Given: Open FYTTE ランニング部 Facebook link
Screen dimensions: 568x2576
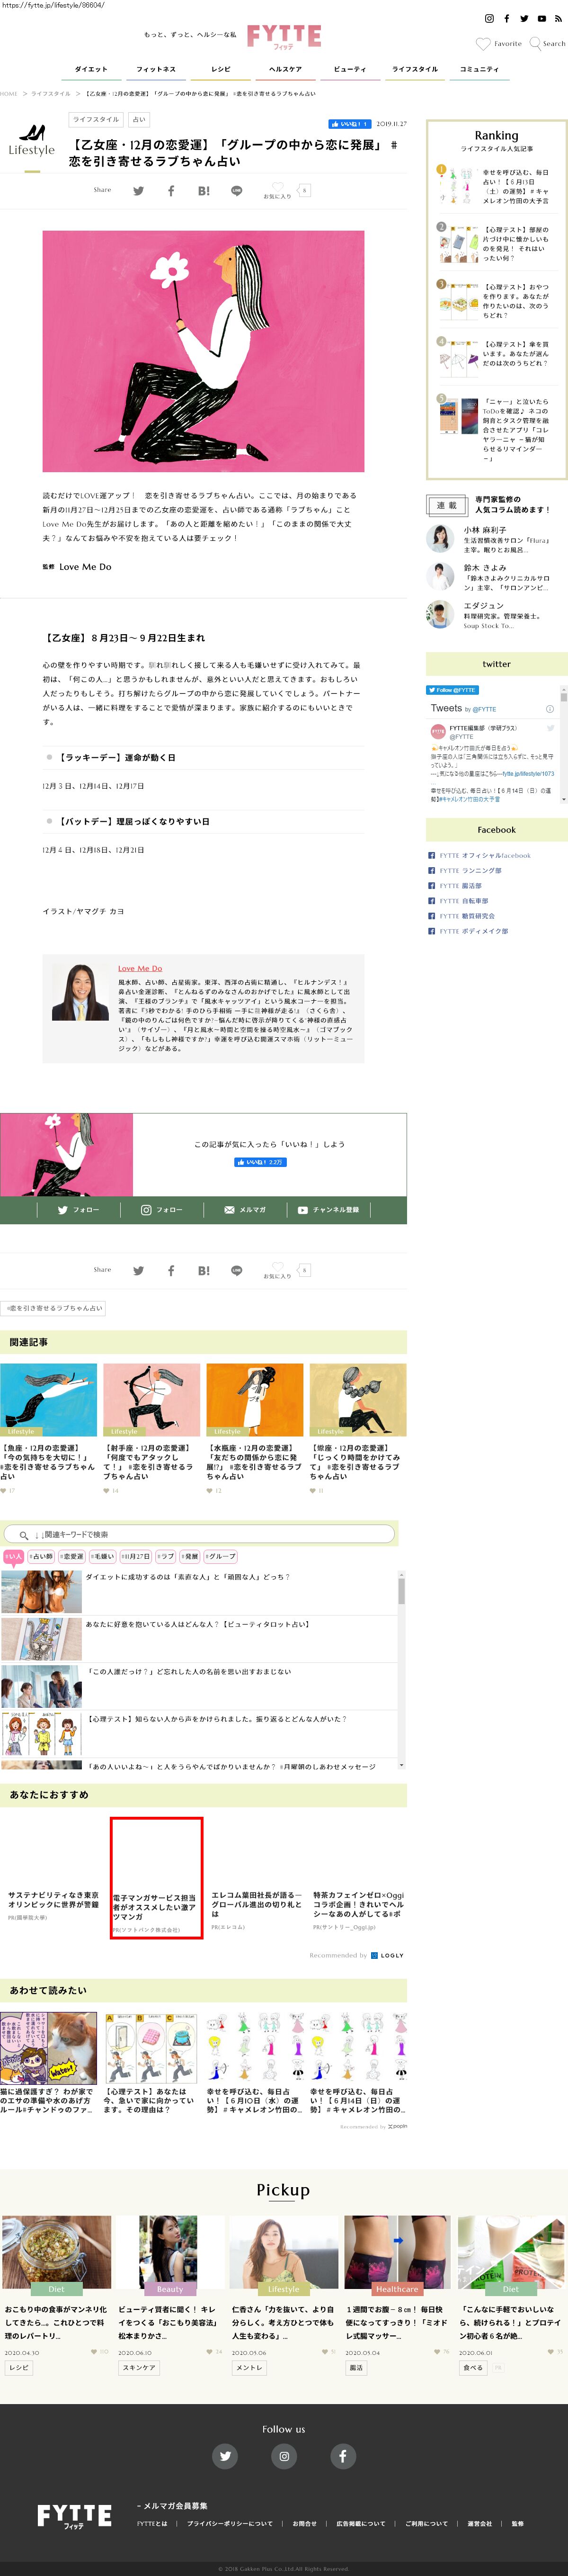Looking at the screenshot, I should point(470,870).
